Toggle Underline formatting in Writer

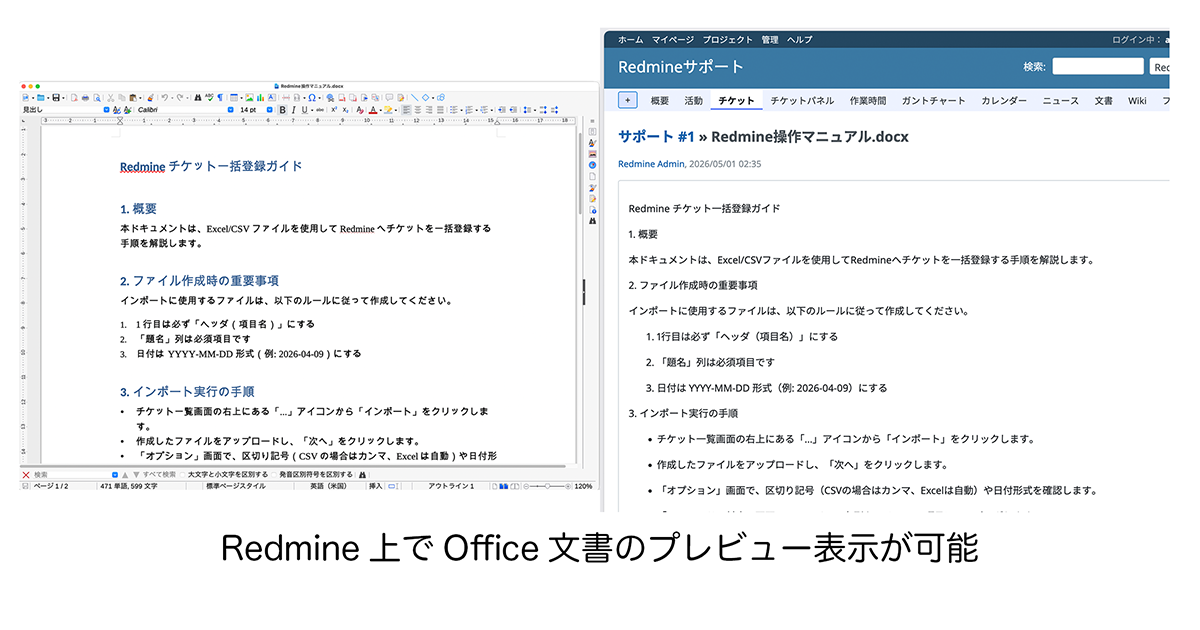click(305, 110)
